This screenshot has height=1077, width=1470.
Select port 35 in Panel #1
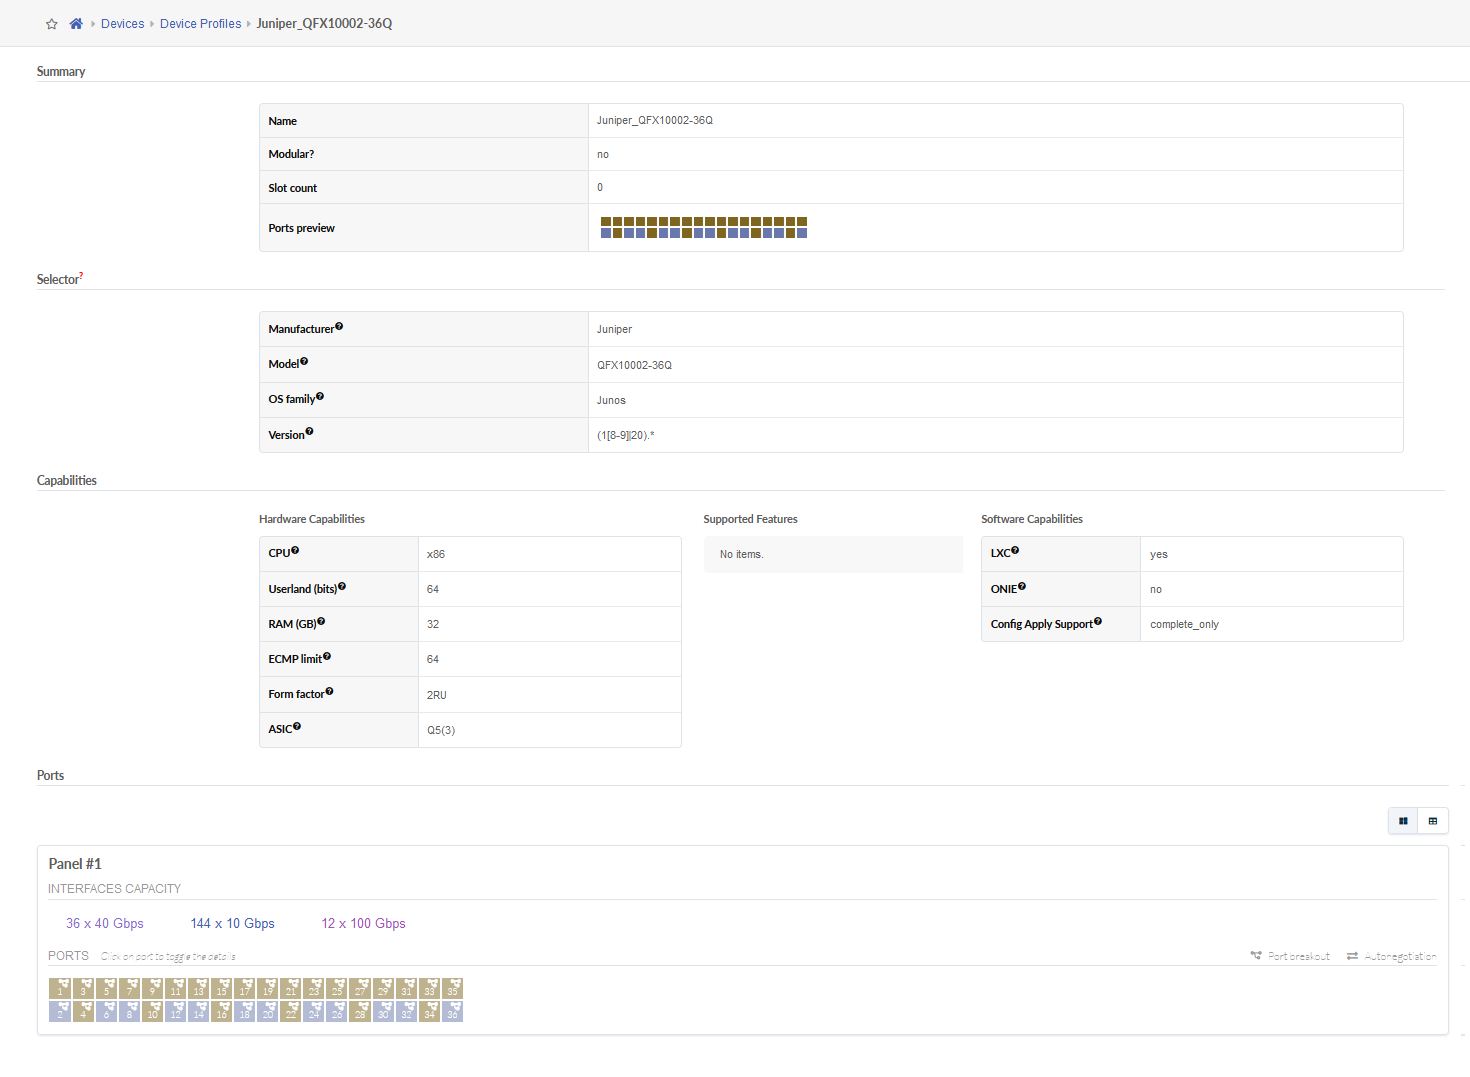(x=452, y=988)
